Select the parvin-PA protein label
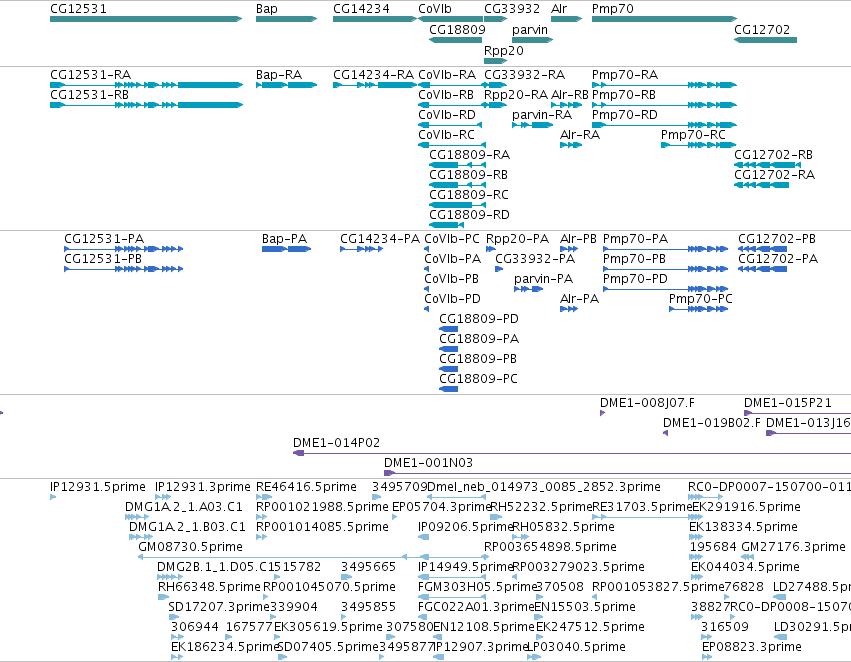 (543, 279)
